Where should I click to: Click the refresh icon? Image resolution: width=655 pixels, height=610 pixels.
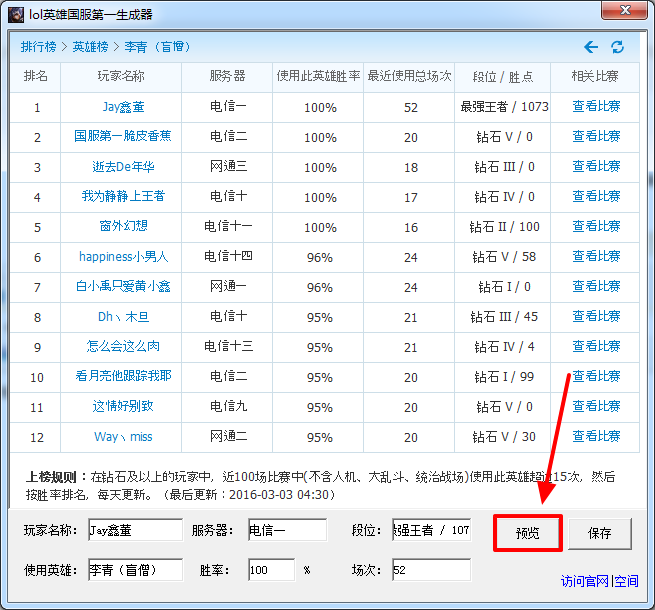[x=618, y=47]
